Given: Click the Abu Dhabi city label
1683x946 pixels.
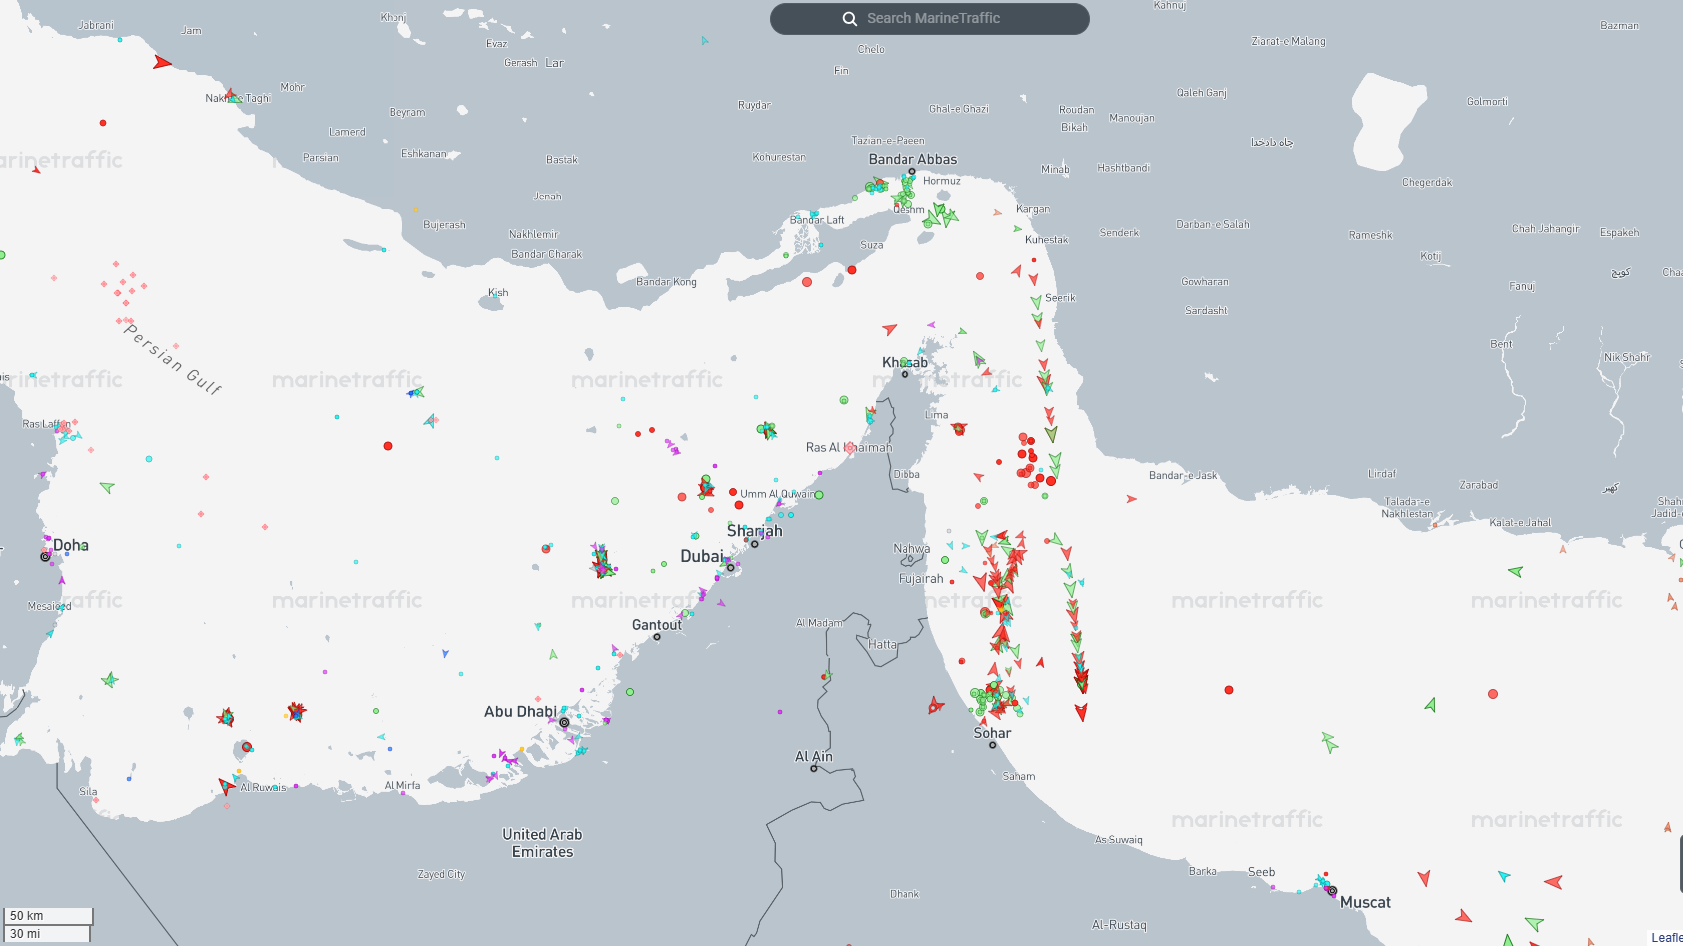Looking at the screenshot, I should (x=520, y=712).
